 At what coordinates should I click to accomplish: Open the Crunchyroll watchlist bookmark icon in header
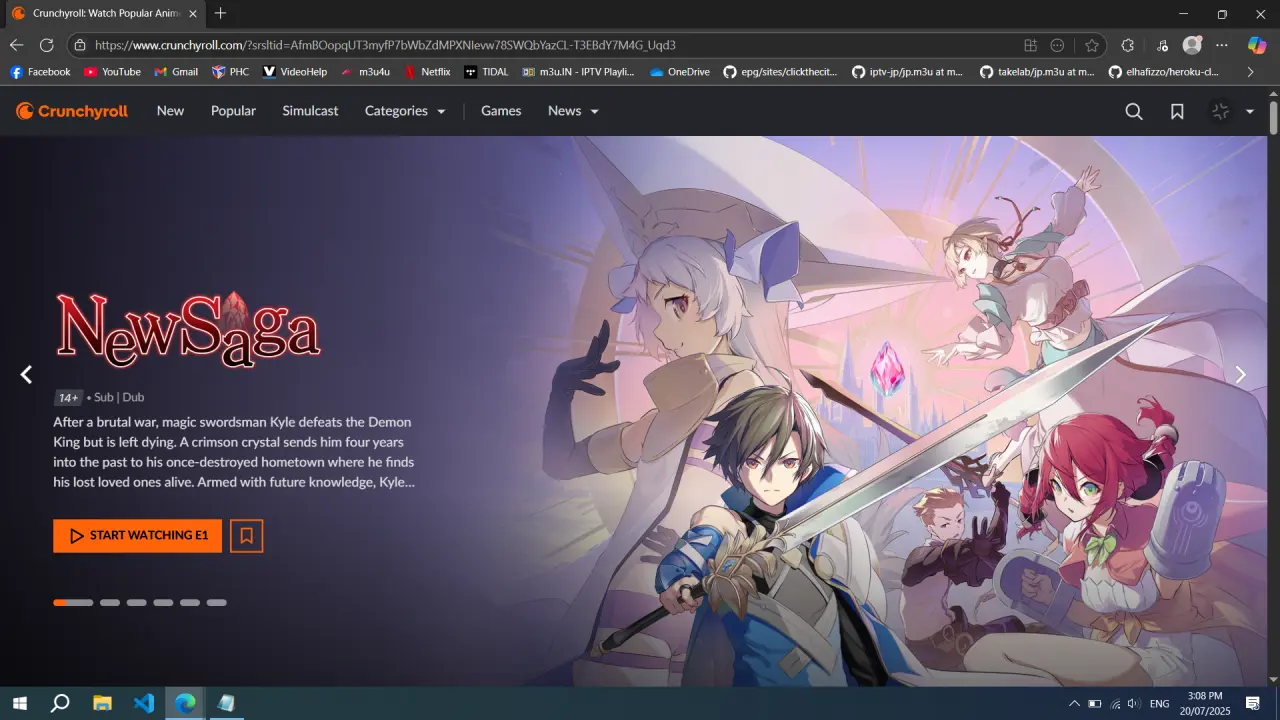coord(1177,111)
